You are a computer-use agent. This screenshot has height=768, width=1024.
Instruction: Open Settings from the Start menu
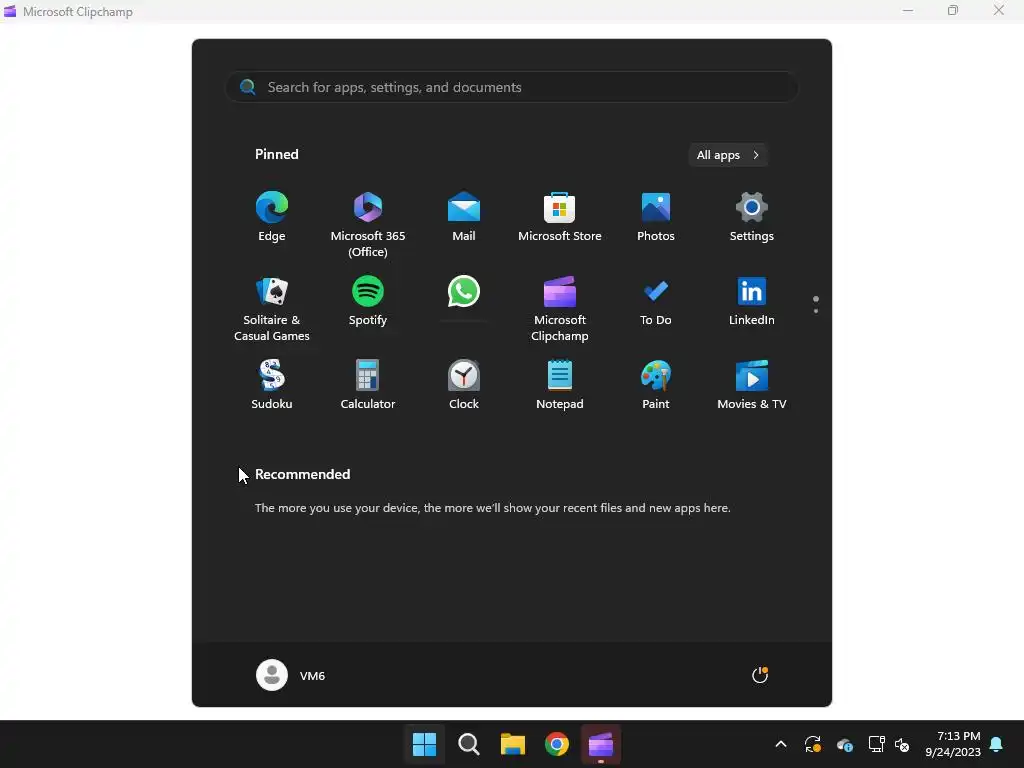pyautogui.click(x=752, y=217)
